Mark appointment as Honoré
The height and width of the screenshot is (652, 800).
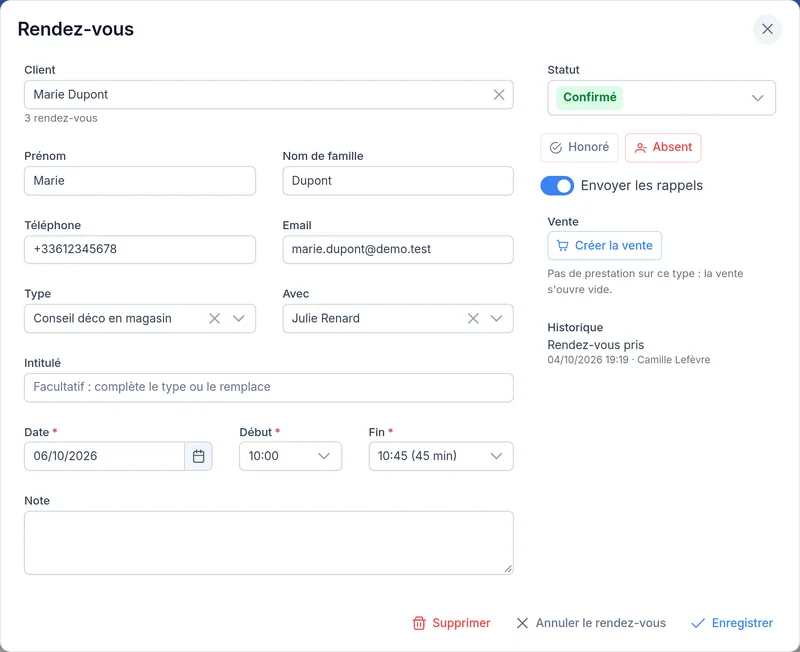579,147
